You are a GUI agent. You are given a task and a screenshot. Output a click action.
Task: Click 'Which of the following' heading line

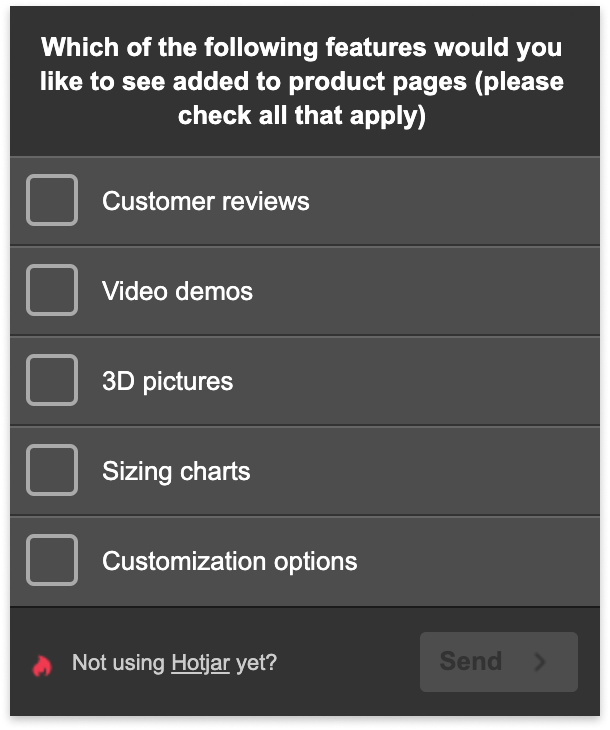(302, 47)
